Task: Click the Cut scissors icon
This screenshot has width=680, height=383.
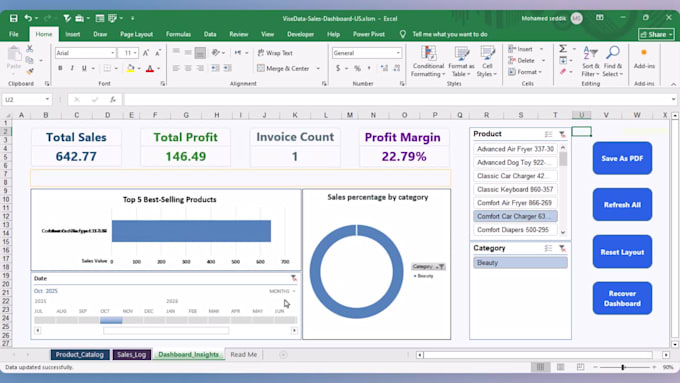Action: [x=29, y=49]
